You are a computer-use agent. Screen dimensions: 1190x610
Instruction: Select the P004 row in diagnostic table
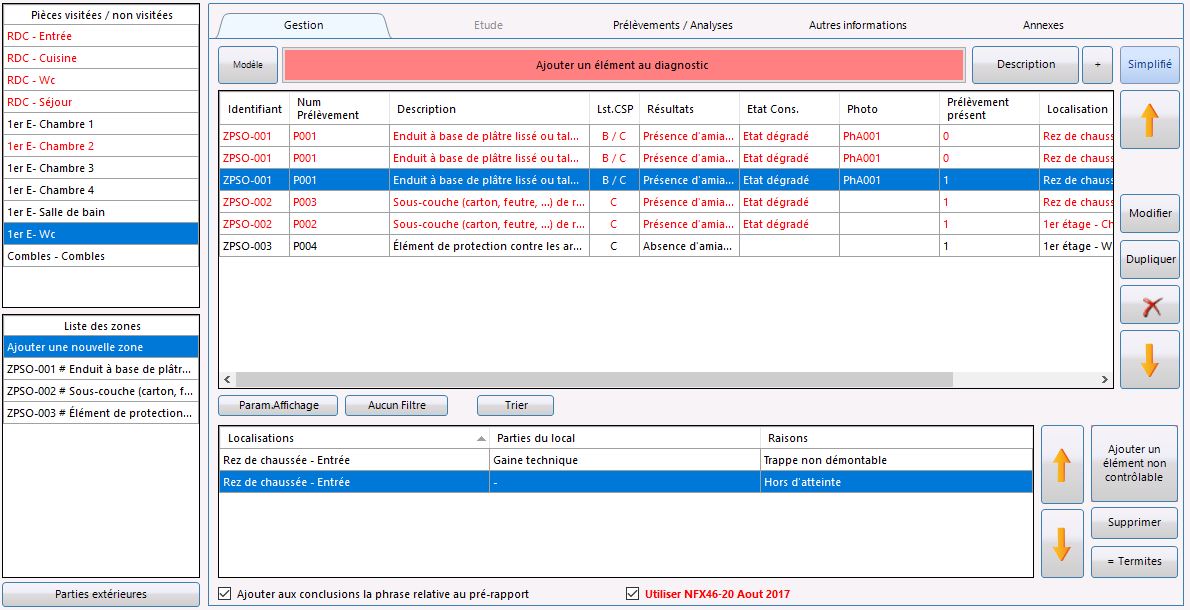coord(666,246)
